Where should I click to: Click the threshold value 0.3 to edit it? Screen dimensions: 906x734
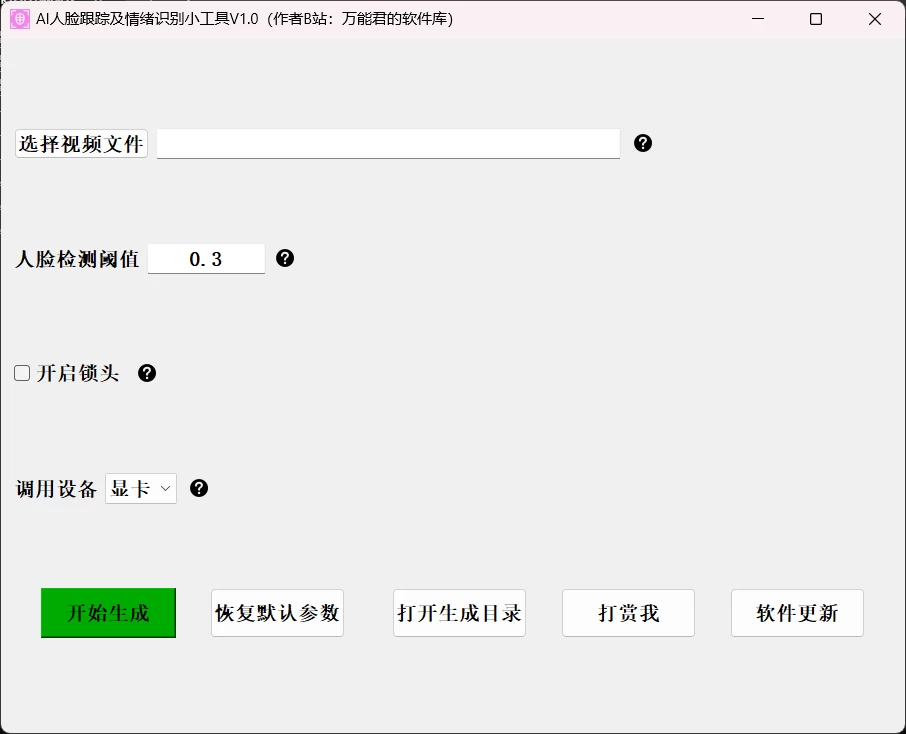(206, 258)
